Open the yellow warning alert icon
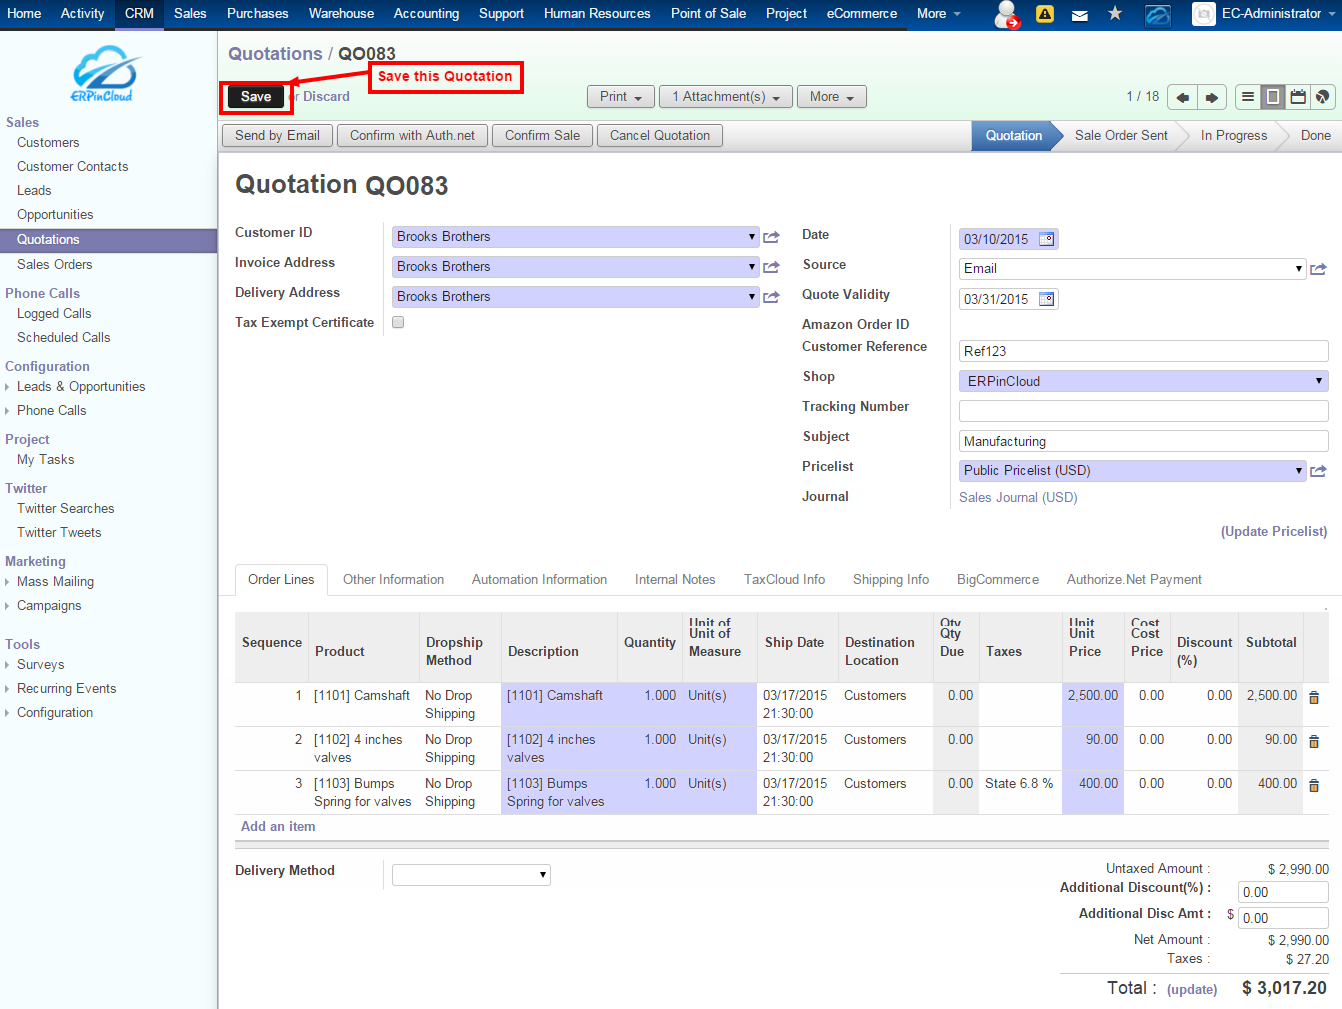This screenshot has width=1342, height=1009. (x=1045, y=14)
